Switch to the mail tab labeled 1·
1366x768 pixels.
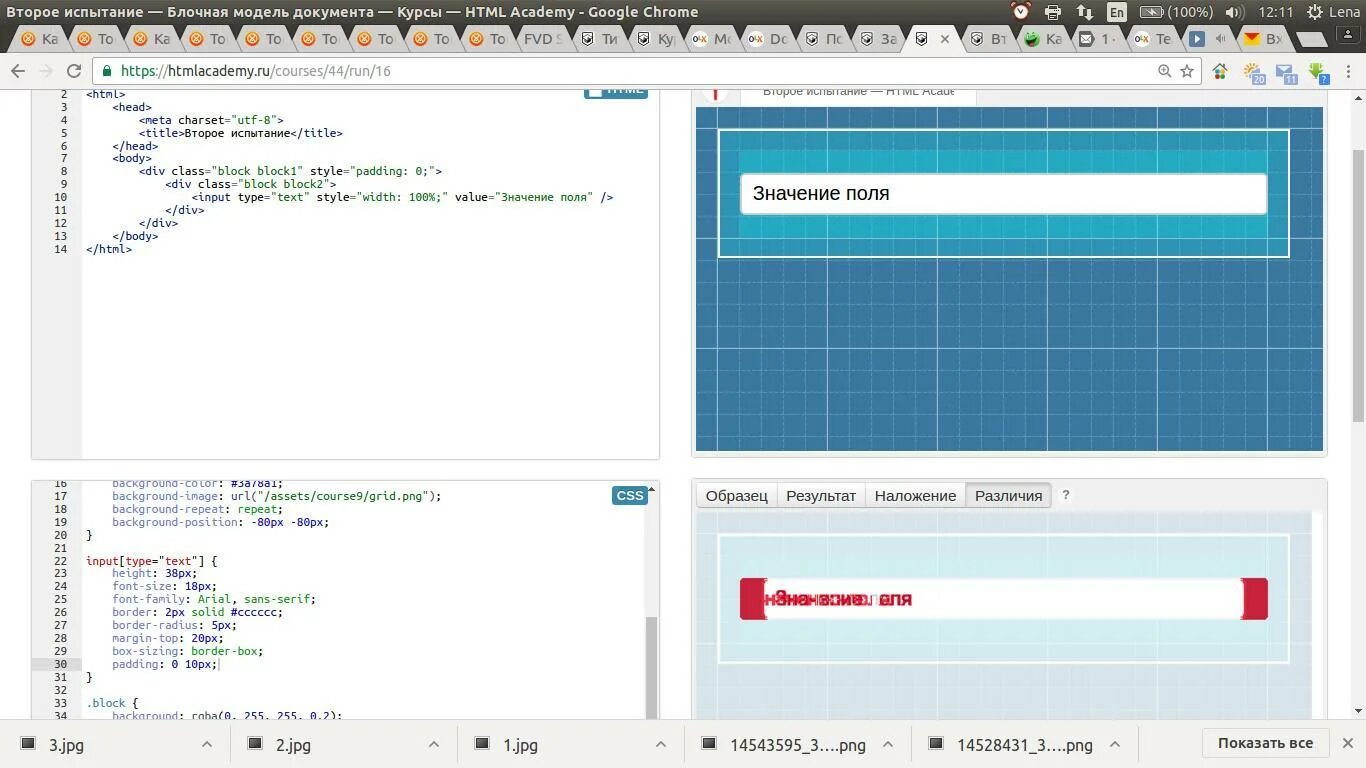[x=1097, y=39]
